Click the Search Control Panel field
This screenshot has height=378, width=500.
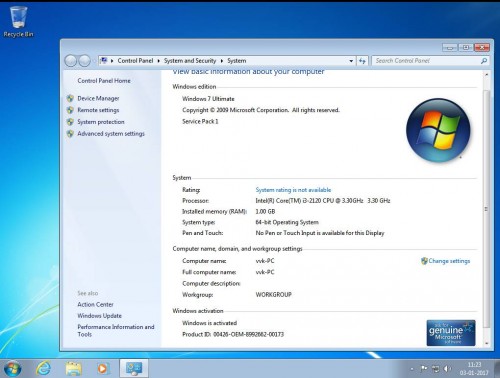pos(427,61)
